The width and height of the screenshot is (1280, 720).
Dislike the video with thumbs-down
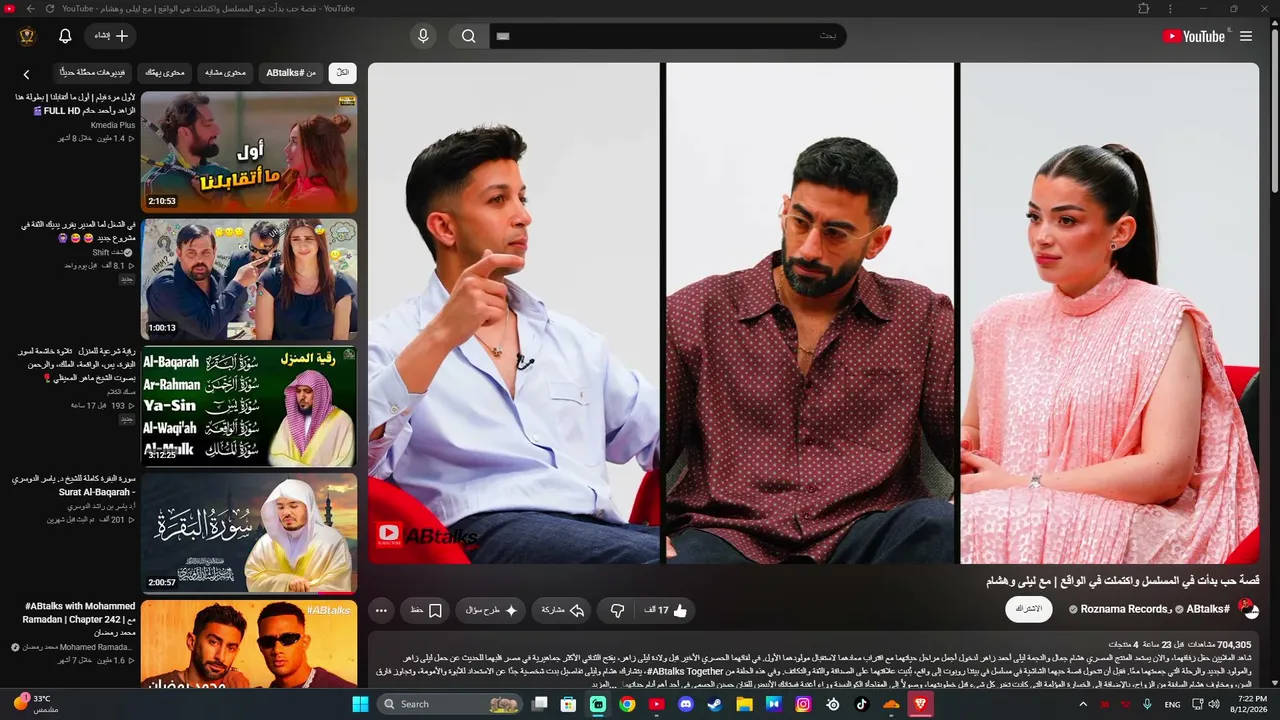pyautogui.click(x=617, y=610)
